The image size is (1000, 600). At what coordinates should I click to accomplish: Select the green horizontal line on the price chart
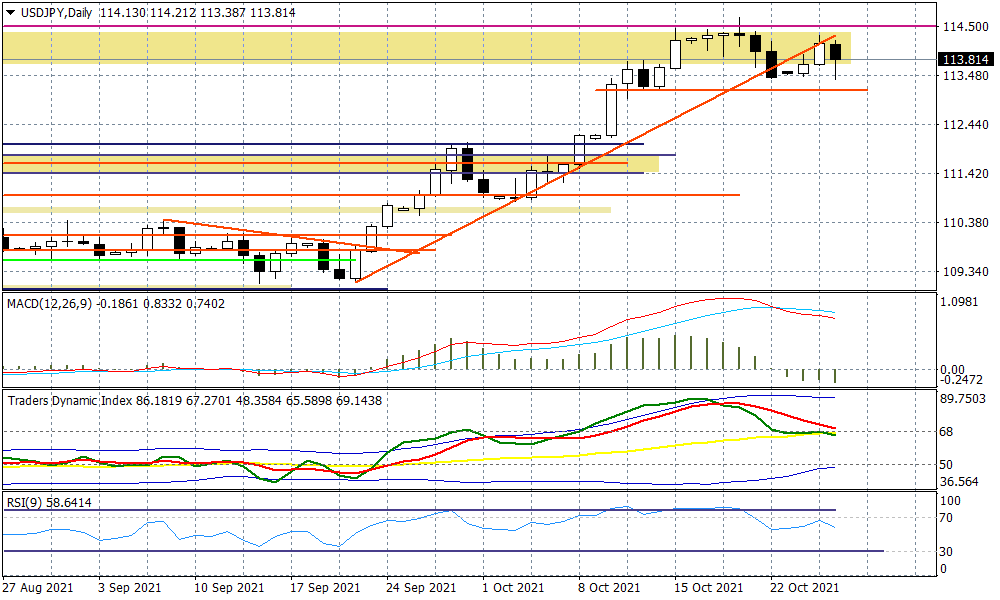click(x=179, y=260)
